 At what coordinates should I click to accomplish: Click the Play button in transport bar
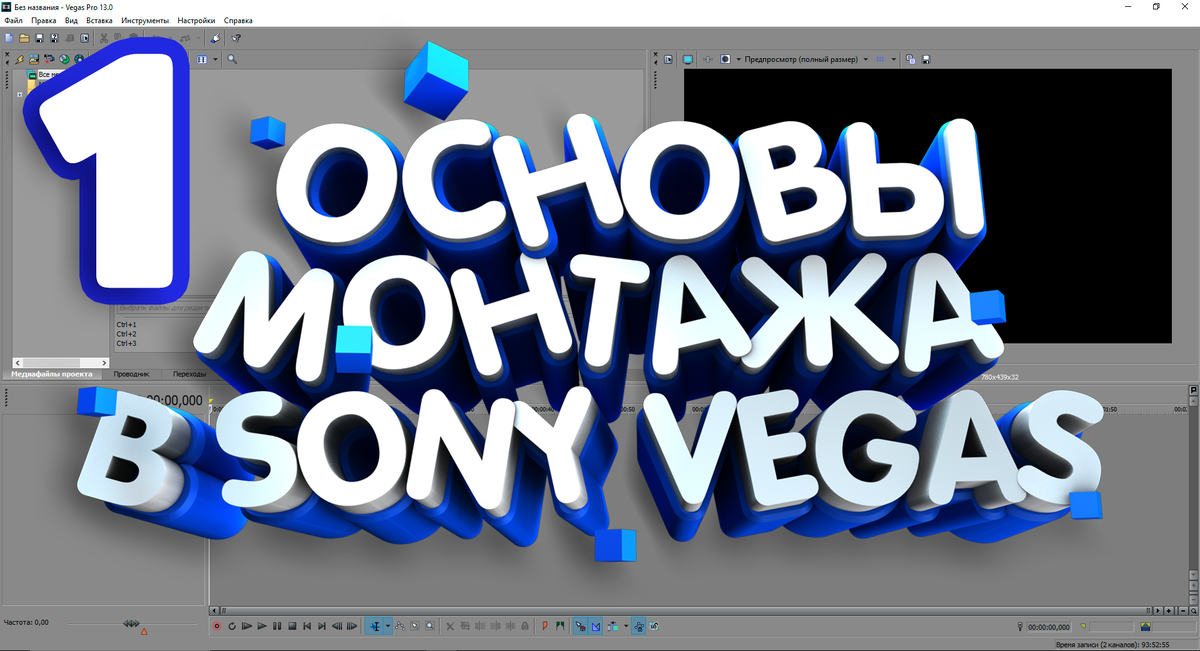pyautogui.click(x=262, y=626)
